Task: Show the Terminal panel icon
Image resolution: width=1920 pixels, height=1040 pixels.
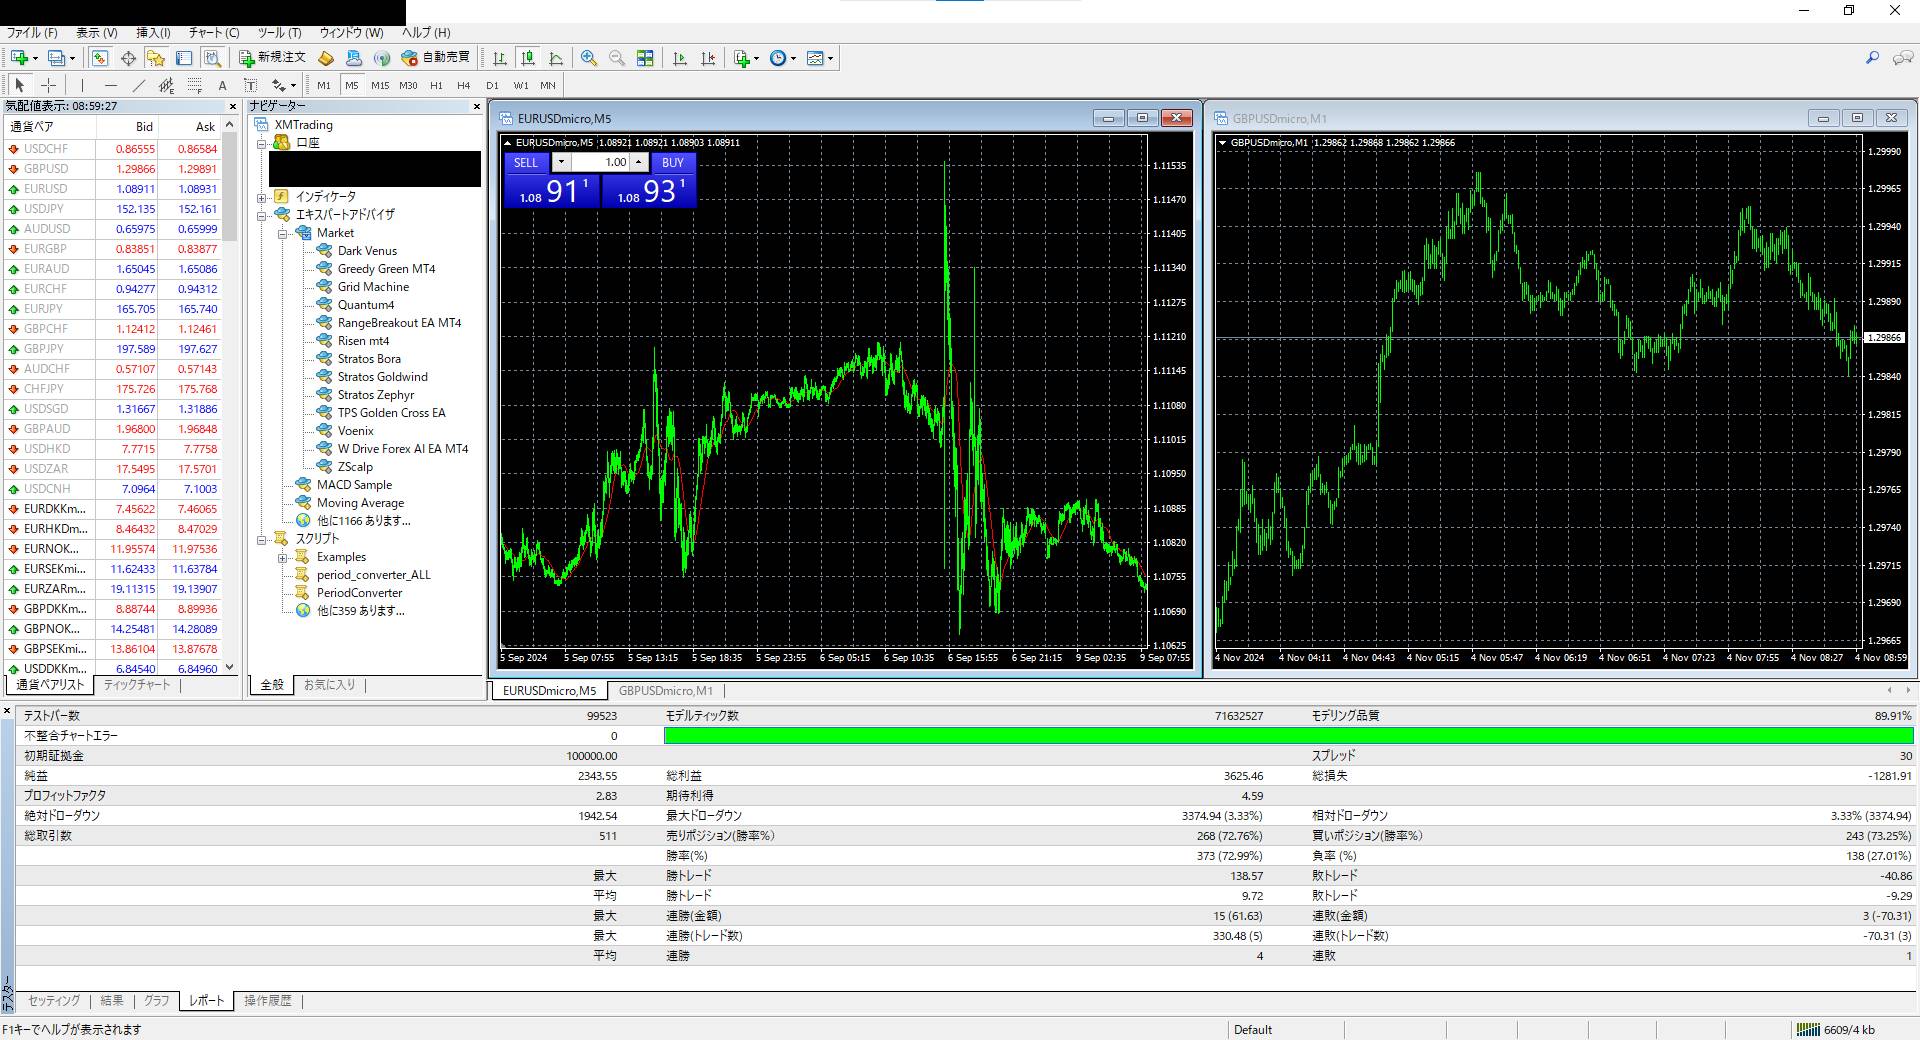Action: [x=184, y=58]
